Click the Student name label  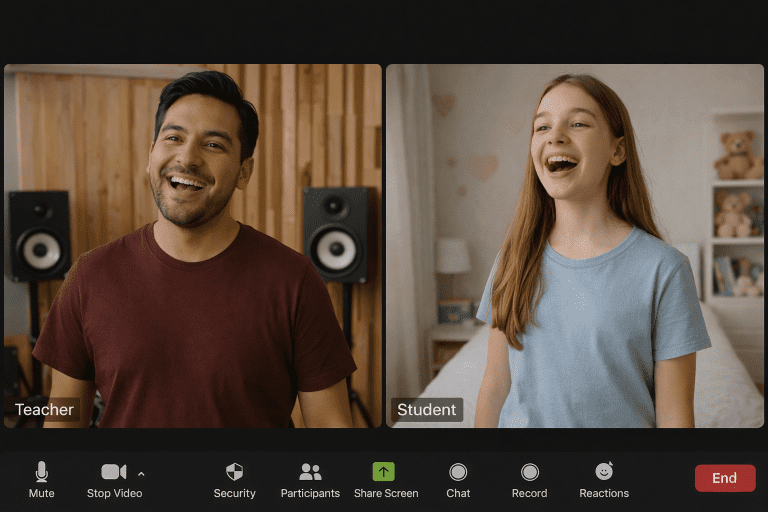(427, 409)
